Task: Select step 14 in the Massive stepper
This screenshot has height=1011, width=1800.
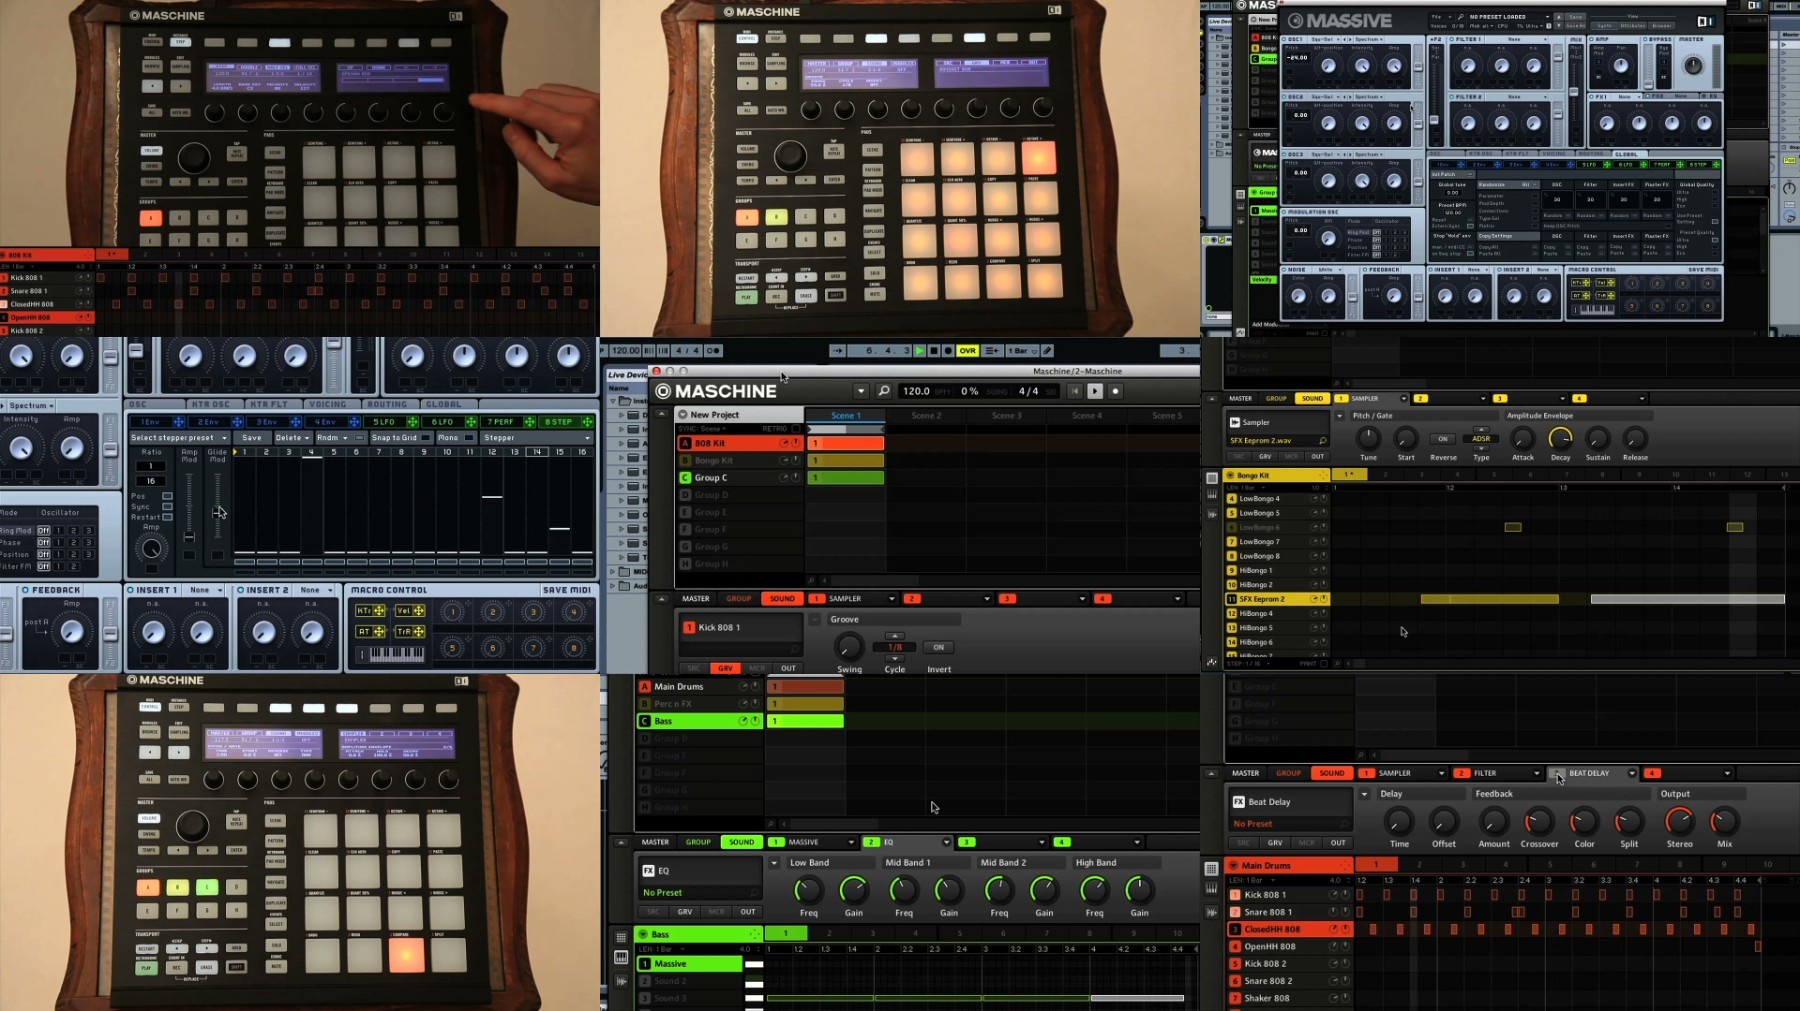Action: click(537, 452)
